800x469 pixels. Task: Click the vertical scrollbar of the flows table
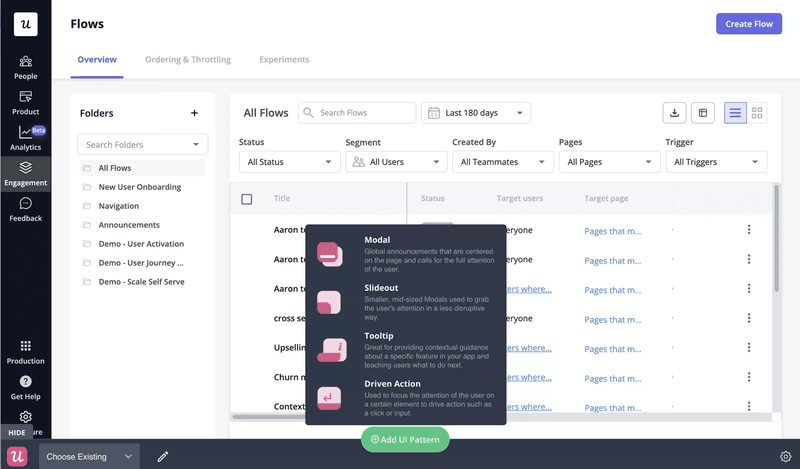pyautogui.click(x=777, y=238)
